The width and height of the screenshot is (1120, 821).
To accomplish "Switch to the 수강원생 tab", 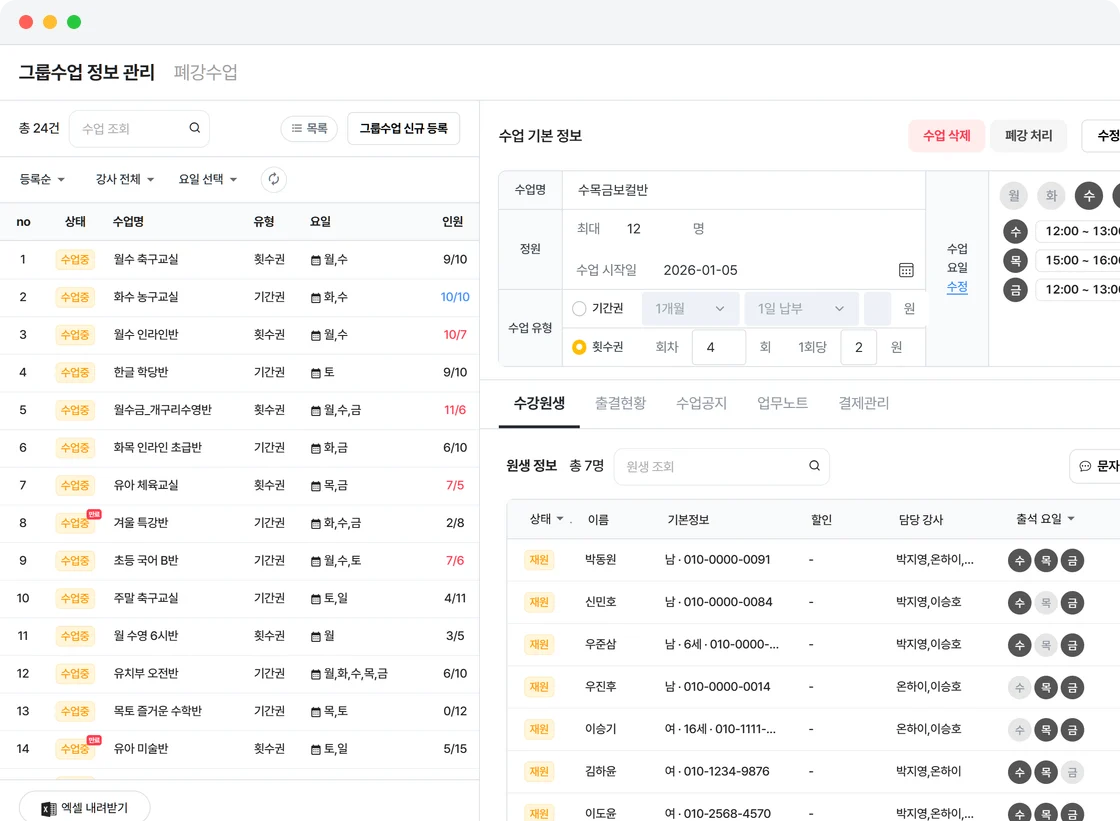I will point(539,403).
